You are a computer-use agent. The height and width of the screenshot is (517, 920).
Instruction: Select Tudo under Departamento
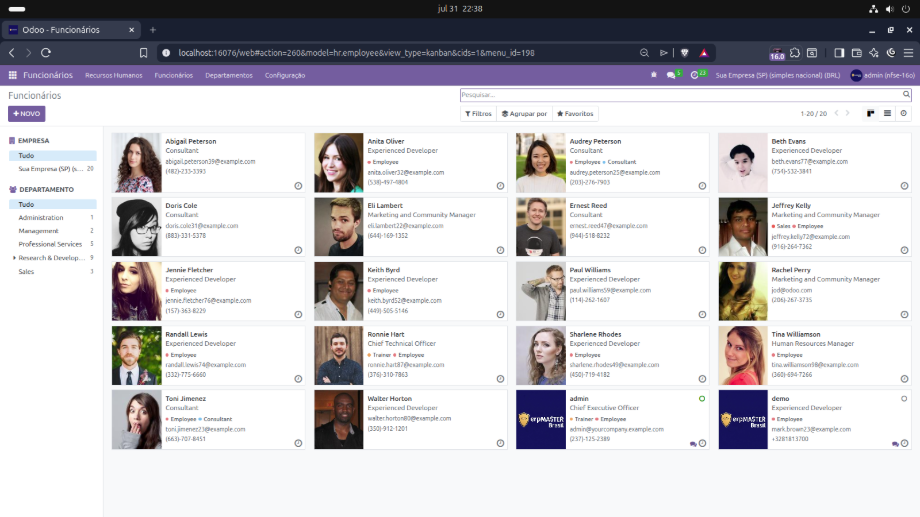click(52, 204)
